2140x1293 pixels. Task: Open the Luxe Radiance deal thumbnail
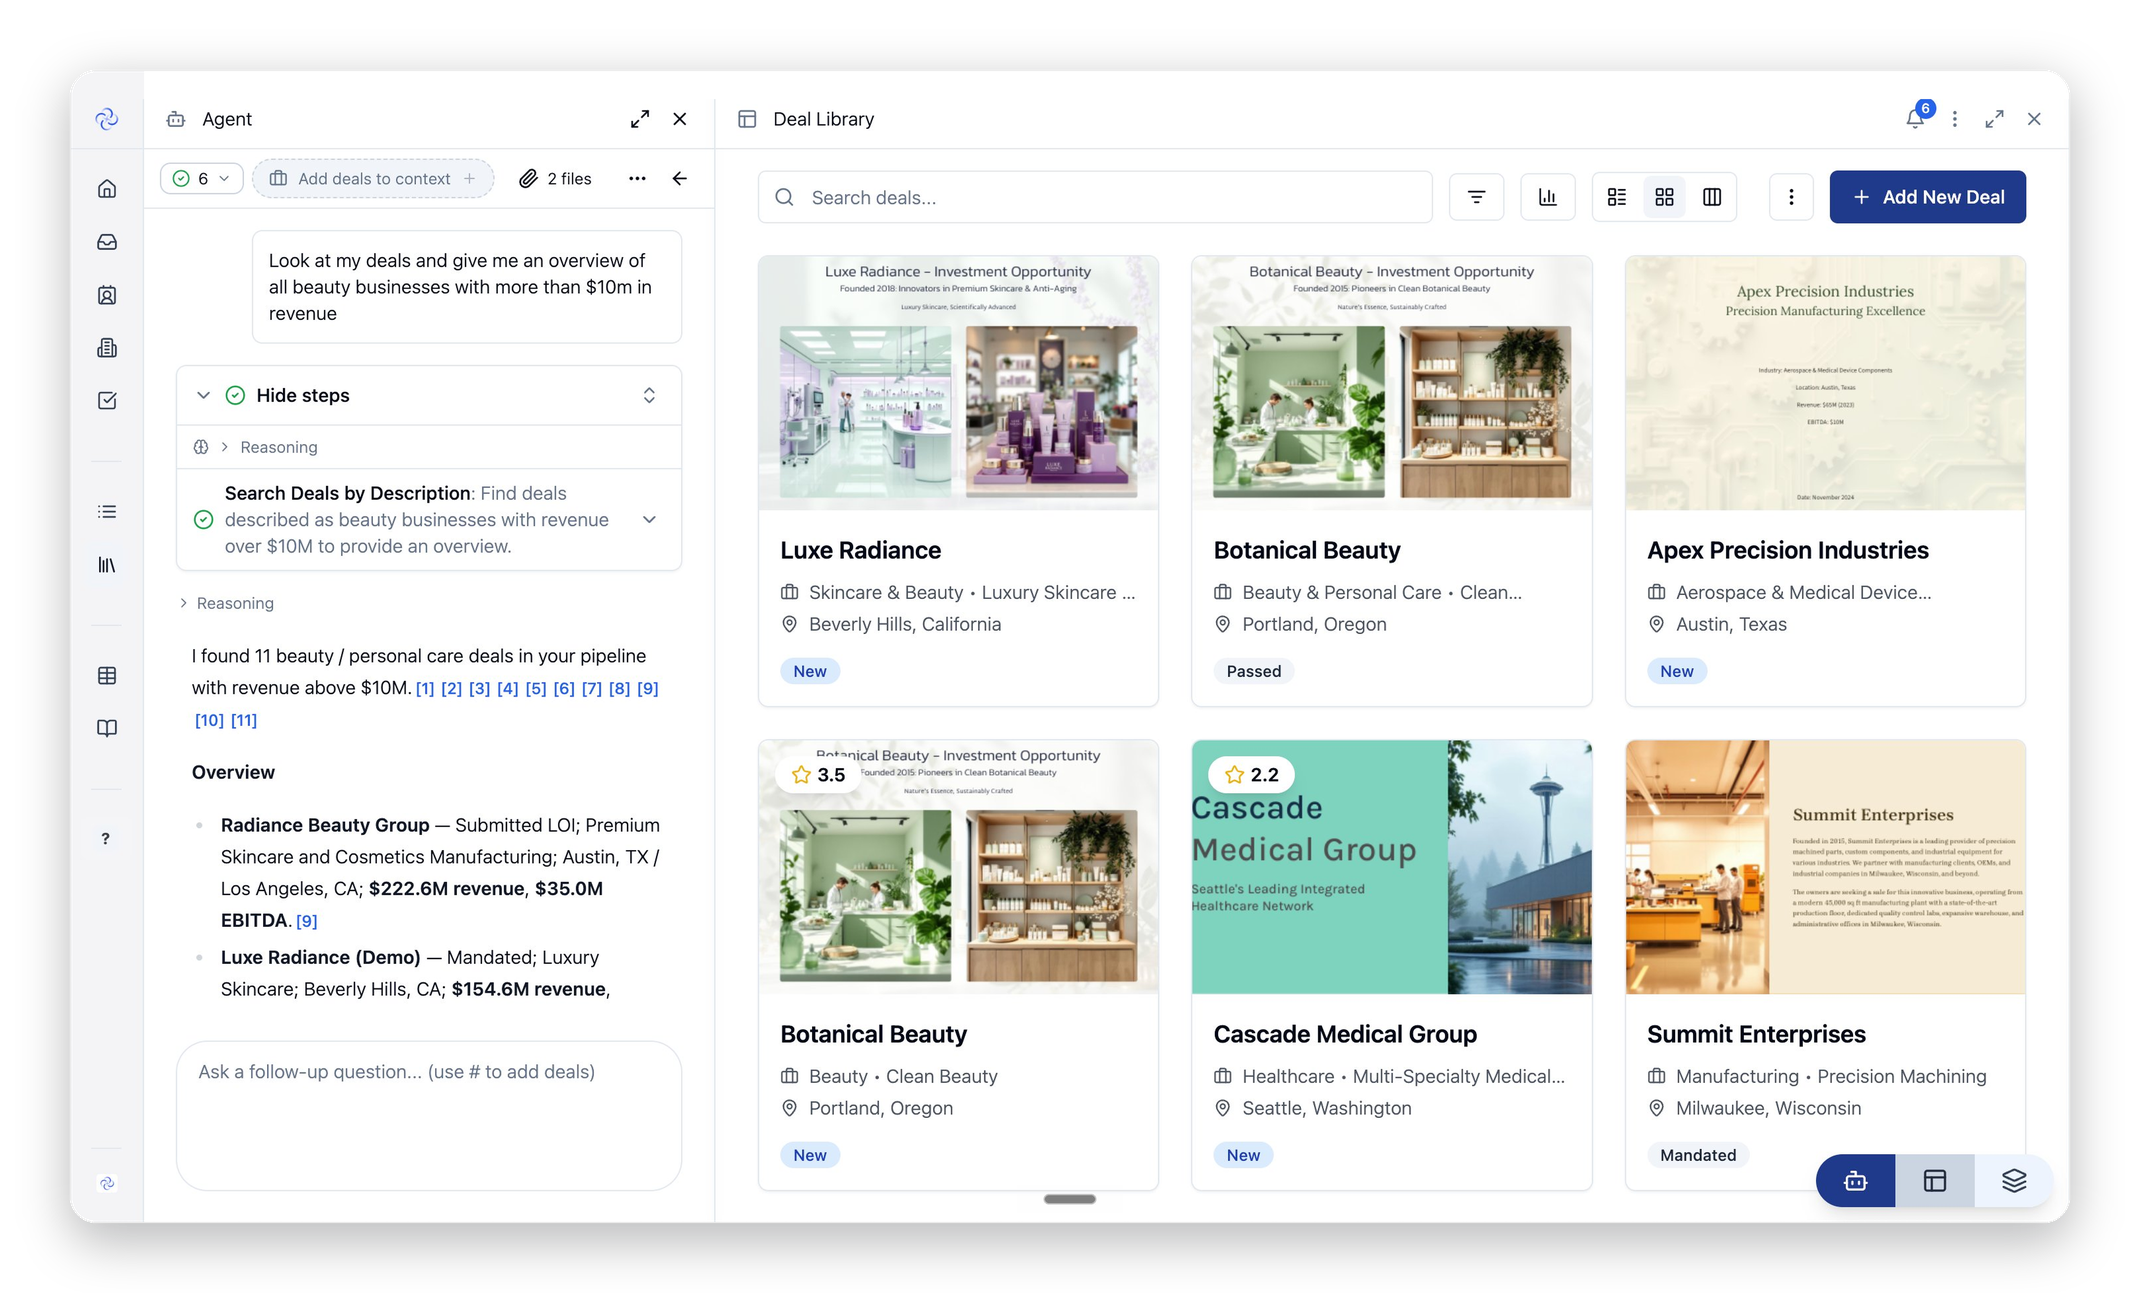coord(958,383)
